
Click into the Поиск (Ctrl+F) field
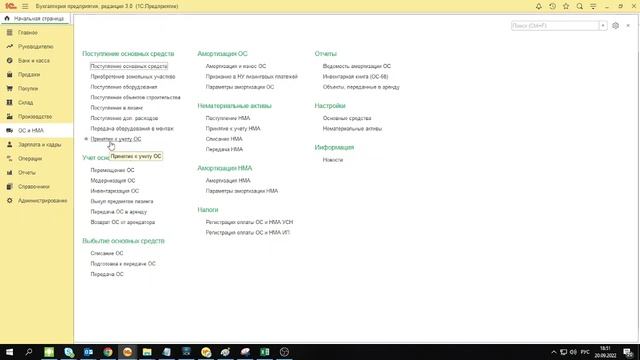pyautogui.click(x=555, y=26)
